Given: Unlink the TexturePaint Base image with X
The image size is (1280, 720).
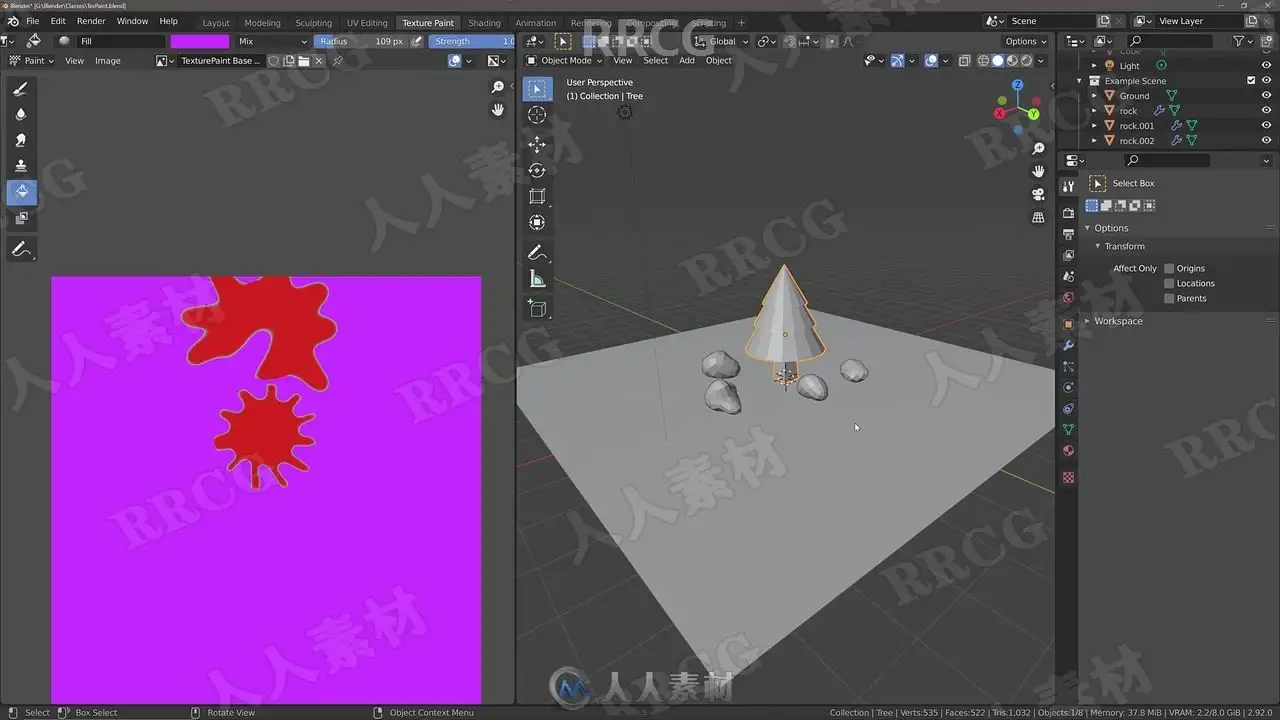Looking at the screenshot, I should pyautogui.click(x=319, y=61).
